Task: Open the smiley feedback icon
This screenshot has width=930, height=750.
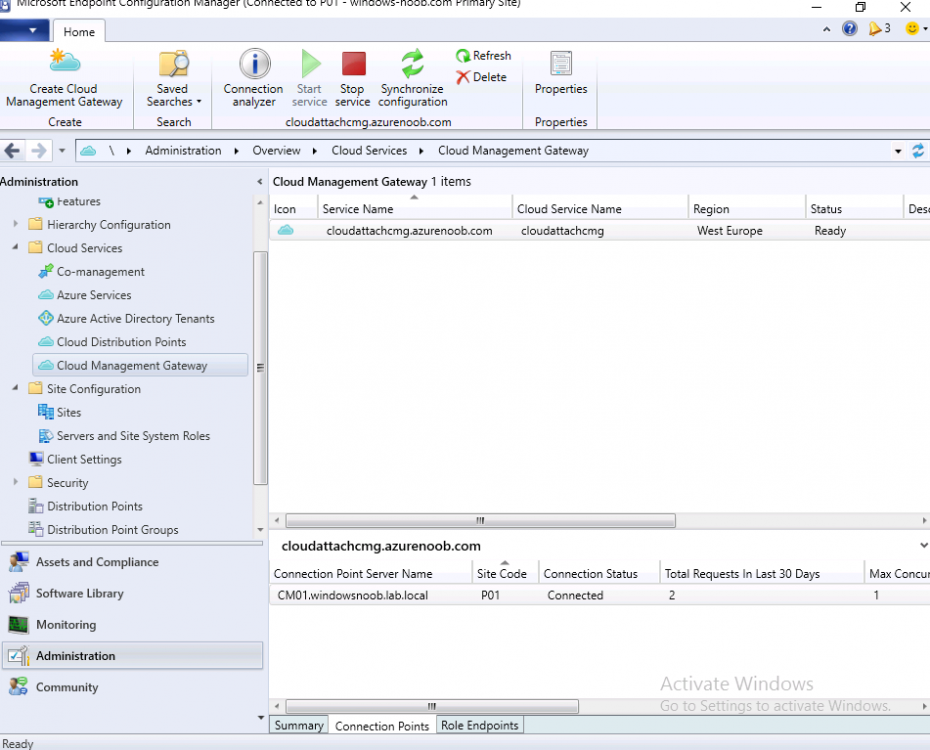Action: (x=912, y=28)
